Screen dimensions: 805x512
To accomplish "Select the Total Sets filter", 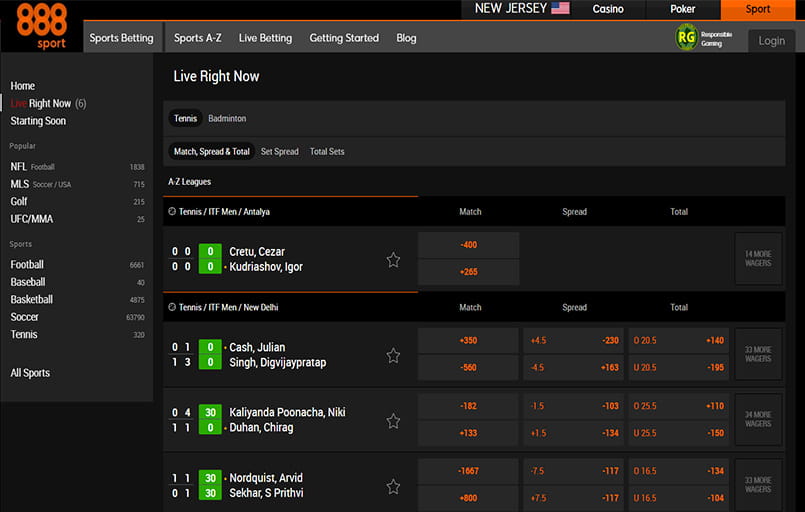I will (x=327, y=151).
